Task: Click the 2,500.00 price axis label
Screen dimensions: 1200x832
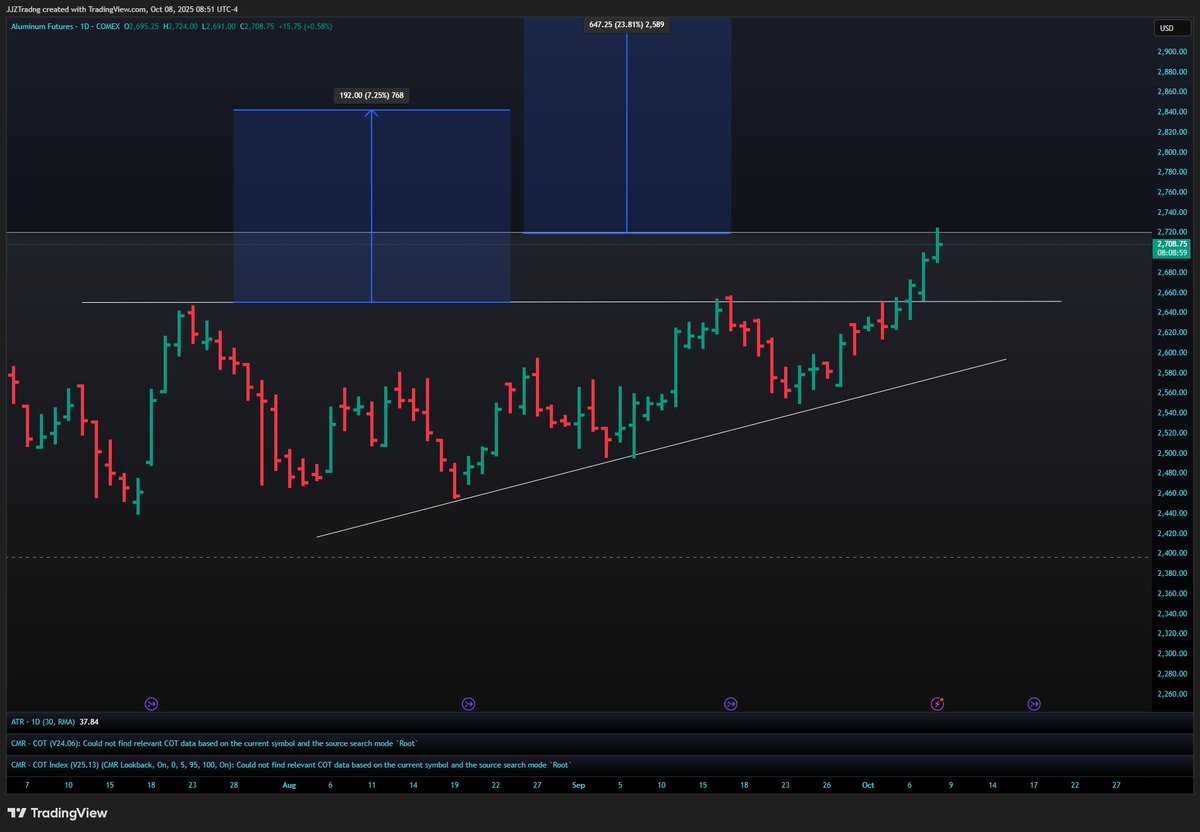Action: (1171, 453)
